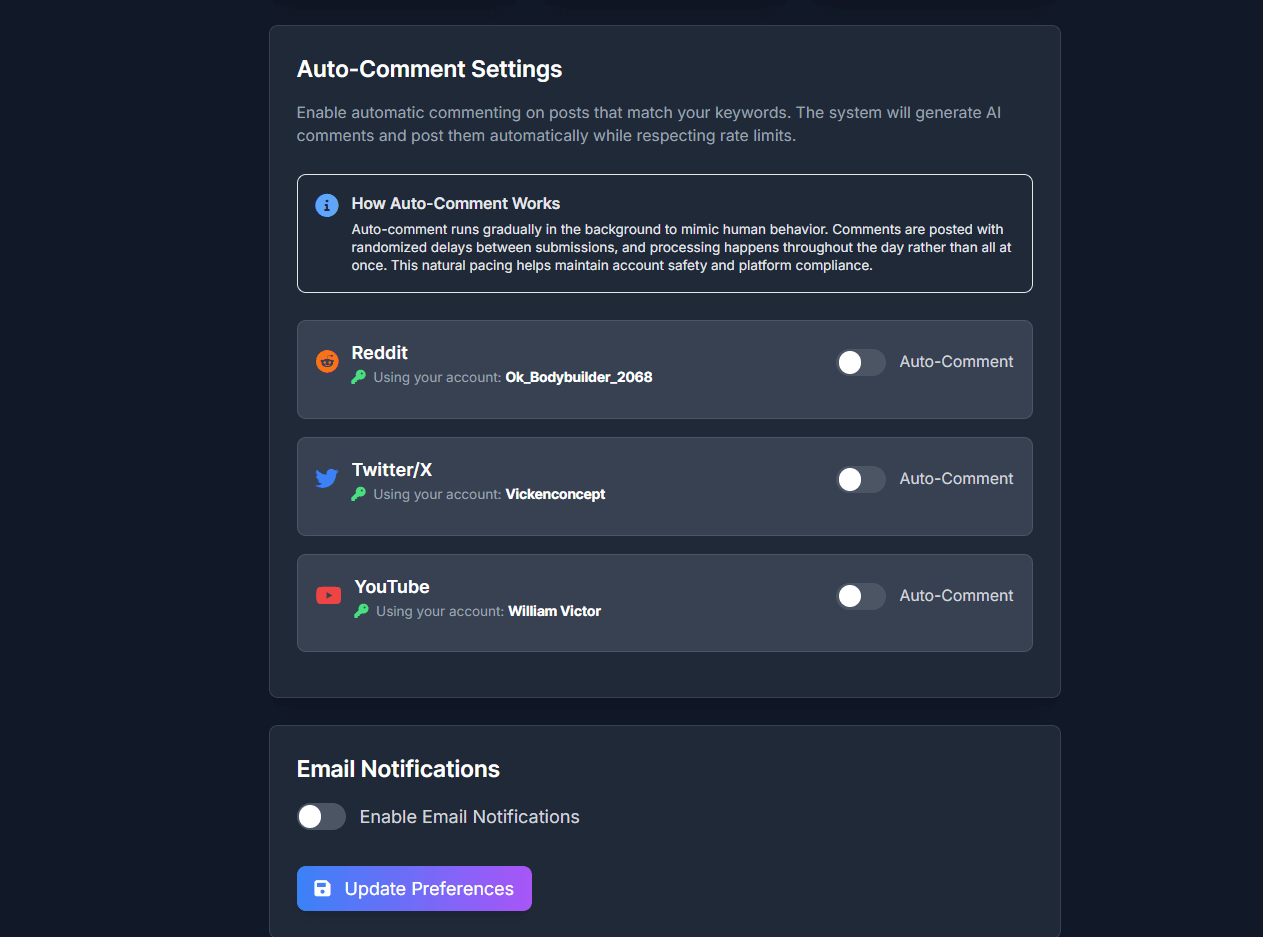Screen dimensions: 1263x937
Task: Click the 'How Auto-Comment Works' title
Action: click(455, 203)
